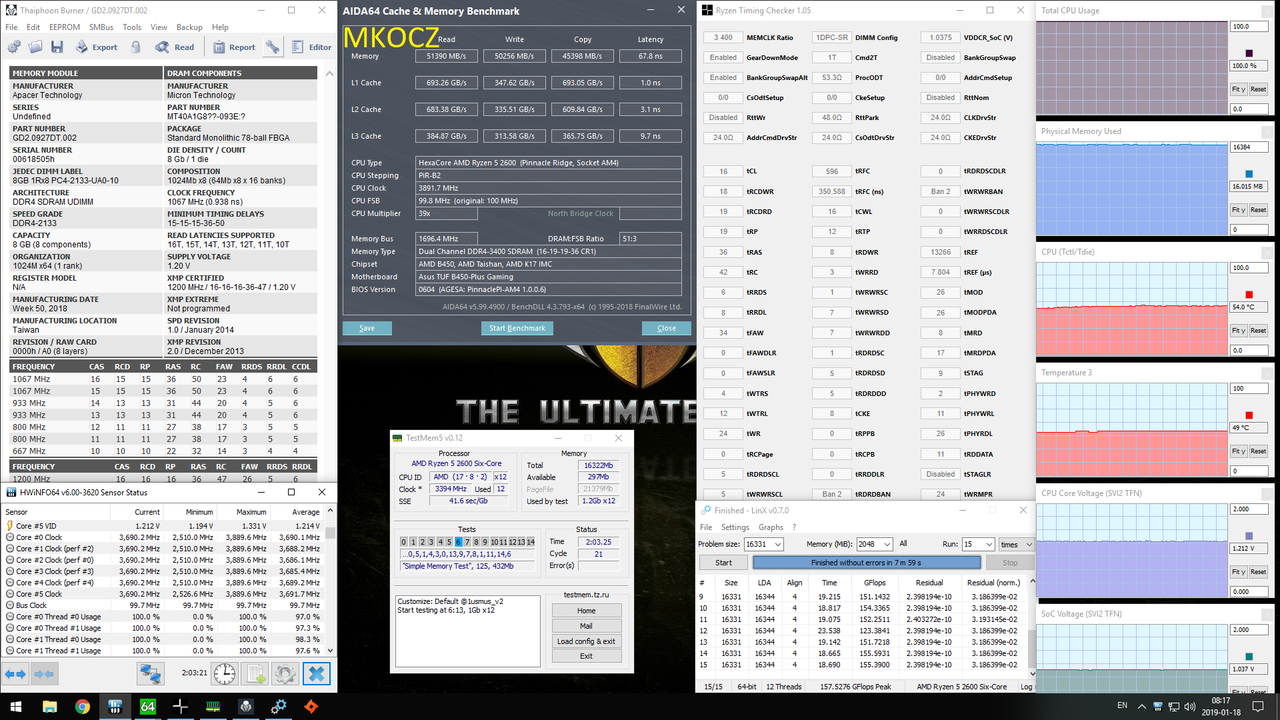Open the LinX Graphs menu
This screenshot has width=1280, height=720.
tap(771, 527)
